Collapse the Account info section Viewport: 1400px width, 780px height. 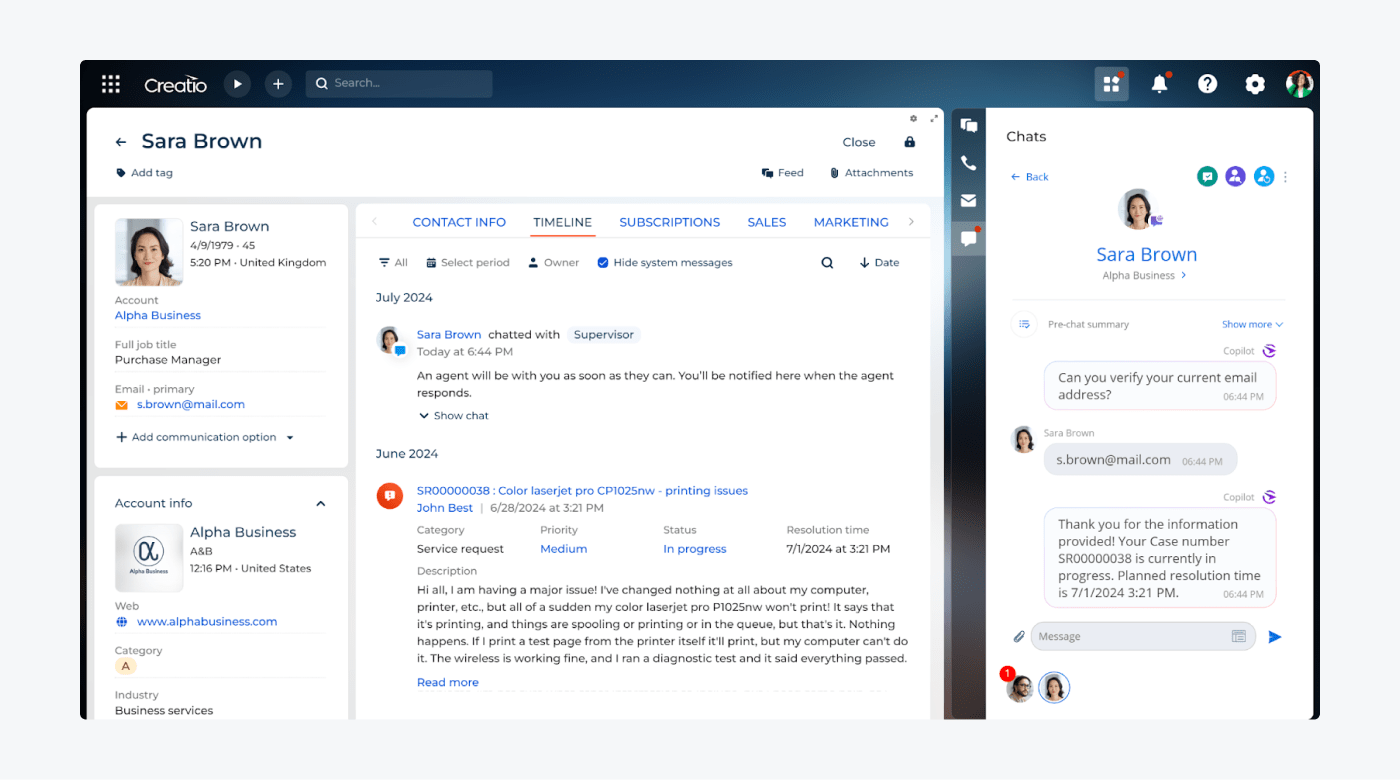[x=321, y=504]
